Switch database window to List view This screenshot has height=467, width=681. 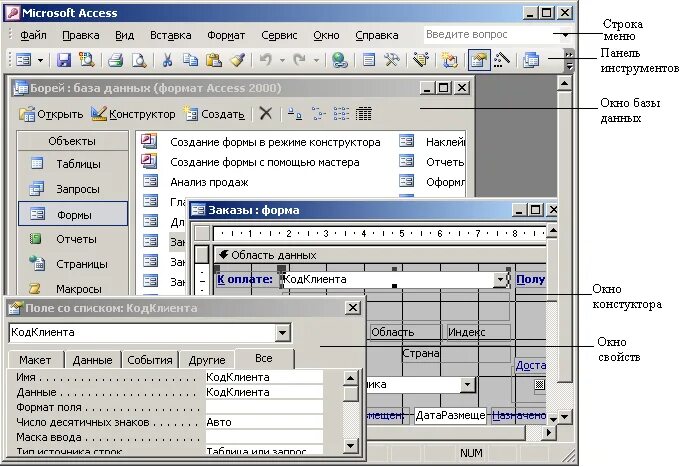(x=341, y=114)
